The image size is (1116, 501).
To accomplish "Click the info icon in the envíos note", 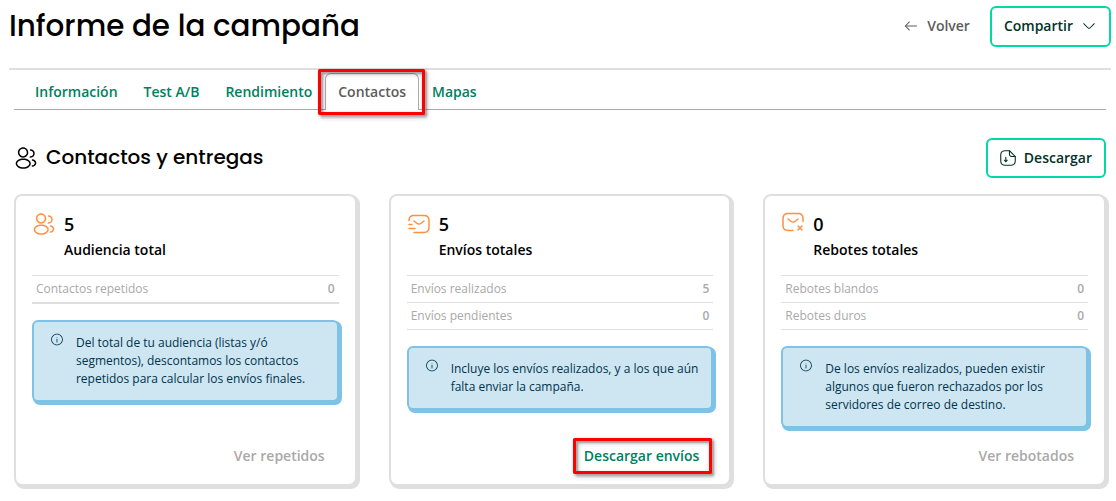I will pos(432,366).
